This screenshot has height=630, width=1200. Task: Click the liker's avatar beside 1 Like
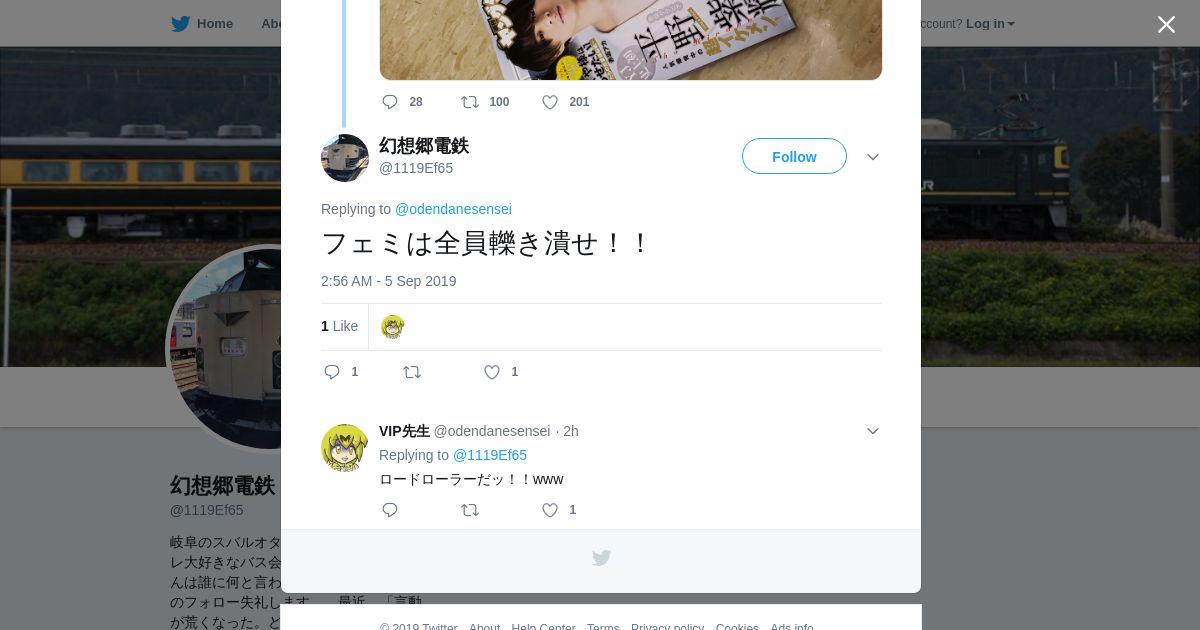click(x=392, y=327)
